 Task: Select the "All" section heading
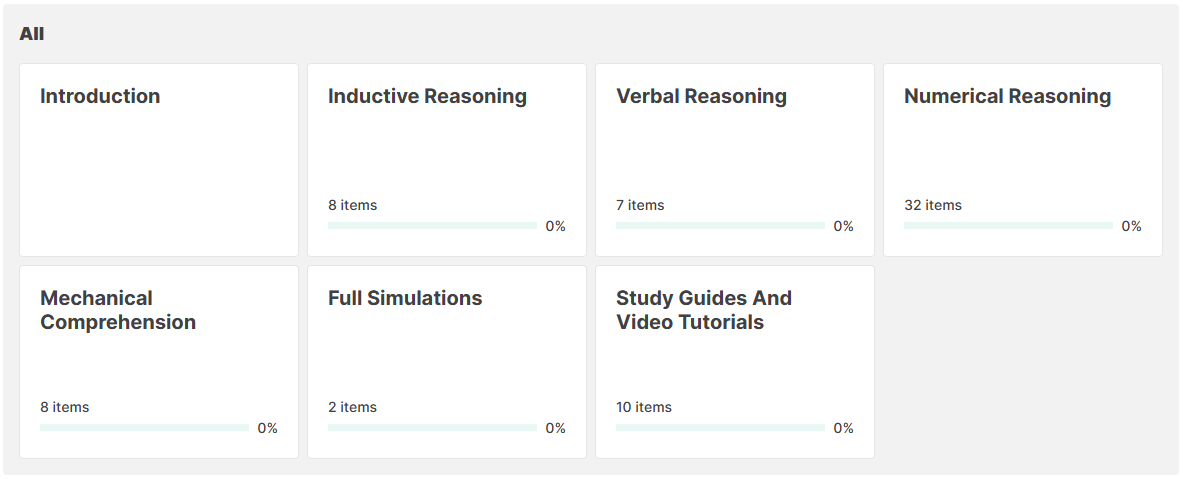pyautogui.click(x=32, y=34)
